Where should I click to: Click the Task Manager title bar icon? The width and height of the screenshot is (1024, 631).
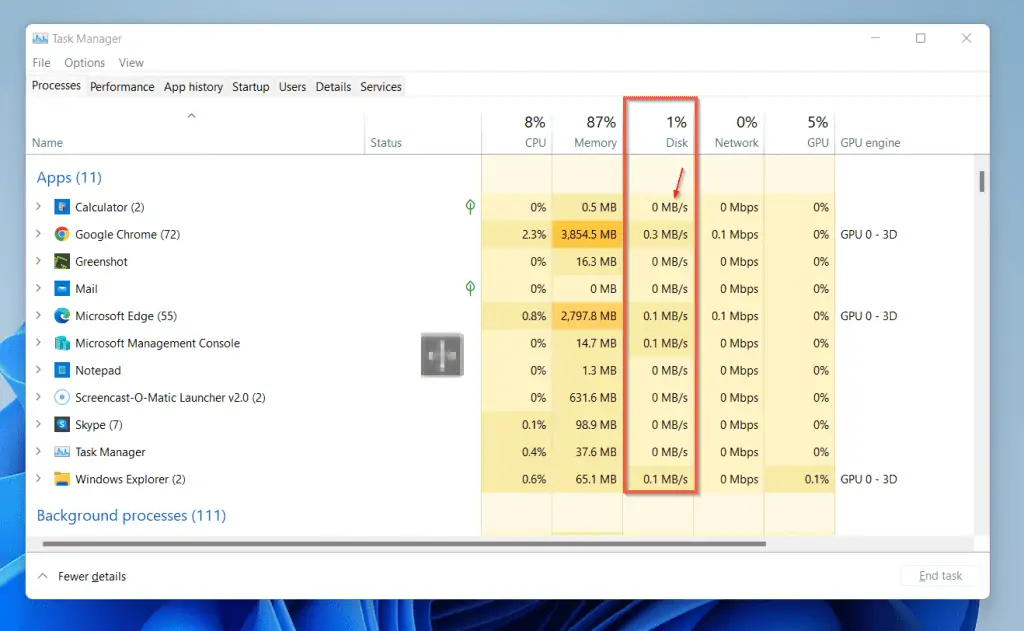coord(40,39)
